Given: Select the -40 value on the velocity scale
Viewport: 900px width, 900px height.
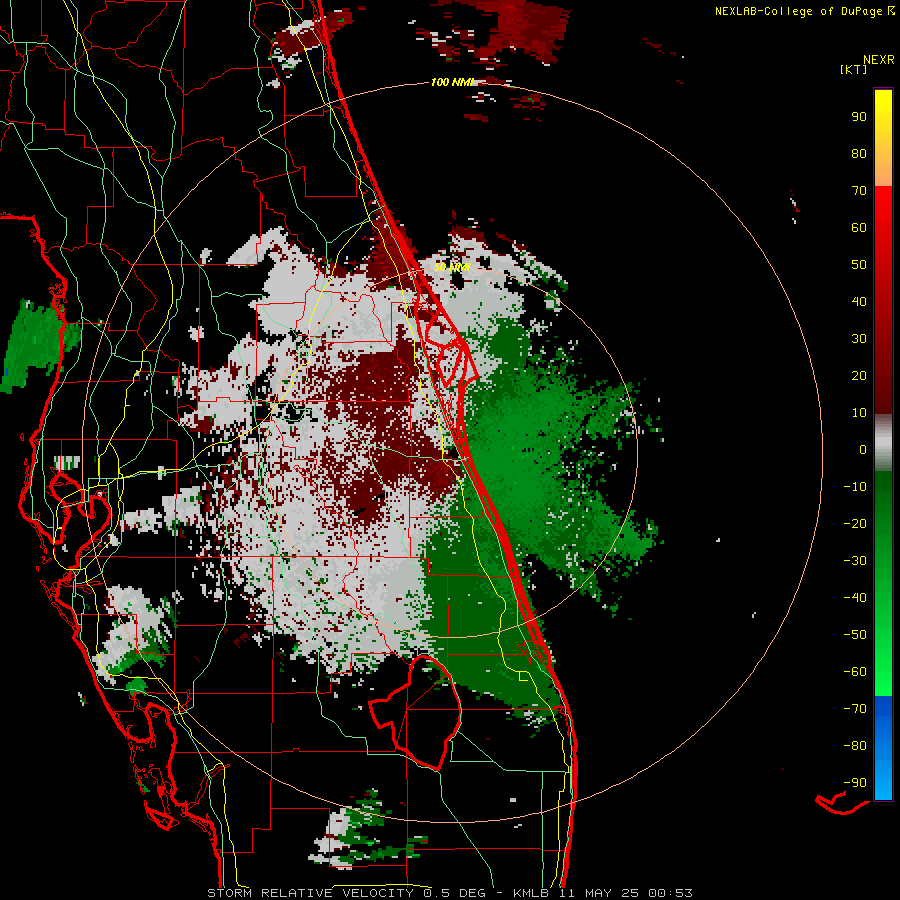Looking at the screenshot, I should 855,598.
